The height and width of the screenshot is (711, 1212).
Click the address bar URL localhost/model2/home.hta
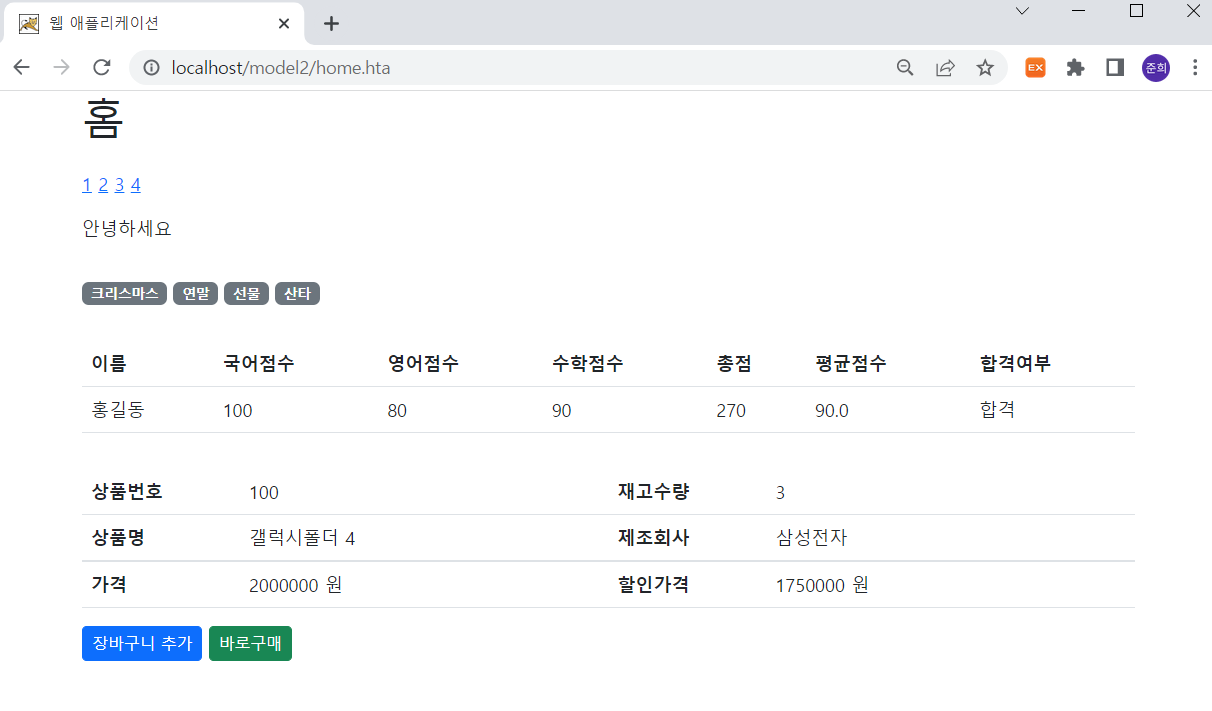281,68
